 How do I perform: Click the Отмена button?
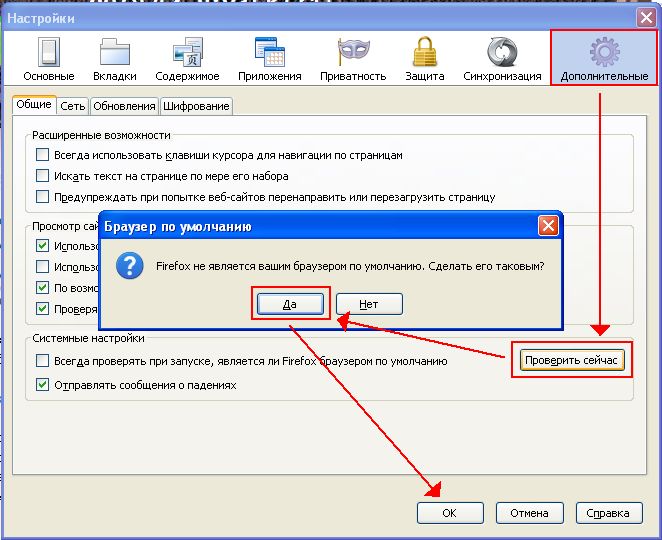[x=529, y=513]
